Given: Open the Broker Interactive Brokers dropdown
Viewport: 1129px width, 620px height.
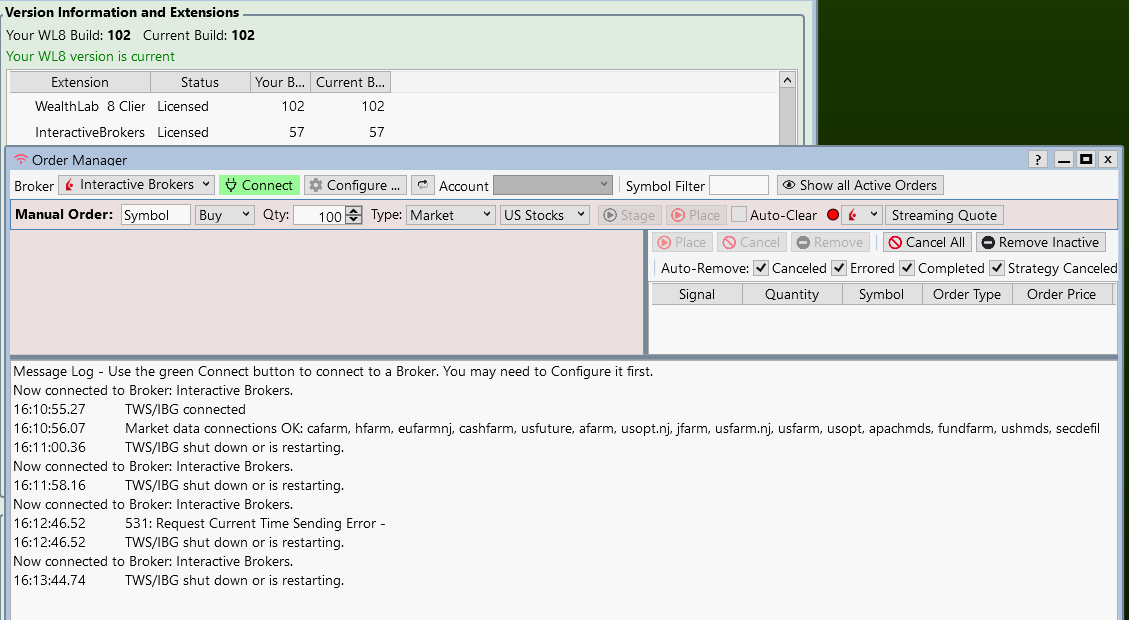Looking at the screenshot, I should pyautogui.click(x=136, y=185).
